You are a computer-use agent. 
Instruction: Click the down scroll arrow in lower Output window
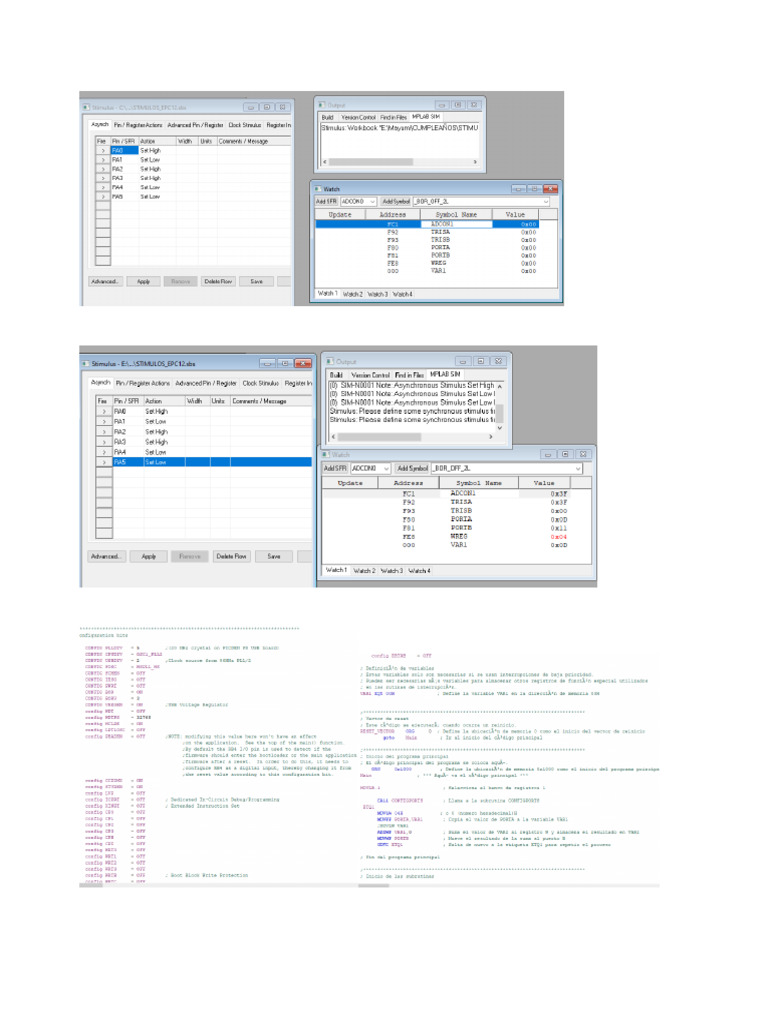(500, 428)
